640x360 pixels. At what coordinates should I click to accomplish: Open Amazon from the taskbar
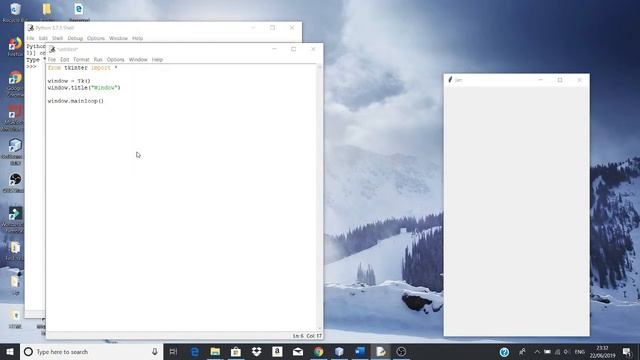pyautogui.click(x=277, y=351)
